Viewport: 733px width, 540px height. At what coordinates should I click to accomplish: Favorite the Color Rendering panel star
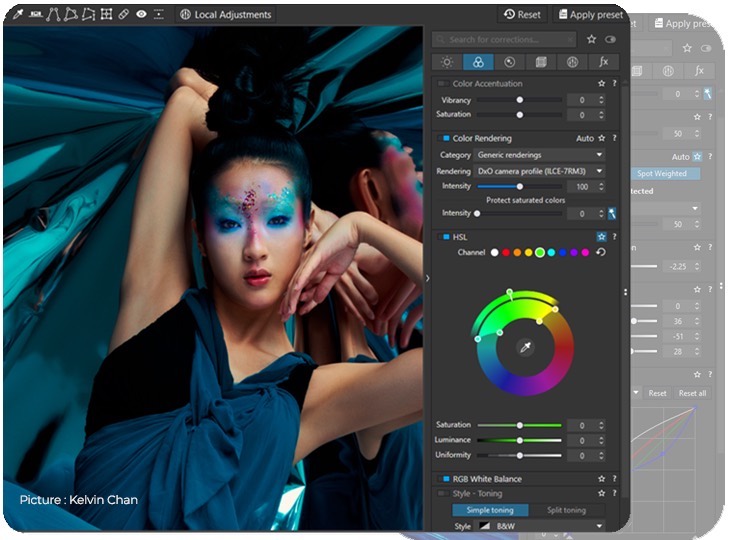click(602, 138)
